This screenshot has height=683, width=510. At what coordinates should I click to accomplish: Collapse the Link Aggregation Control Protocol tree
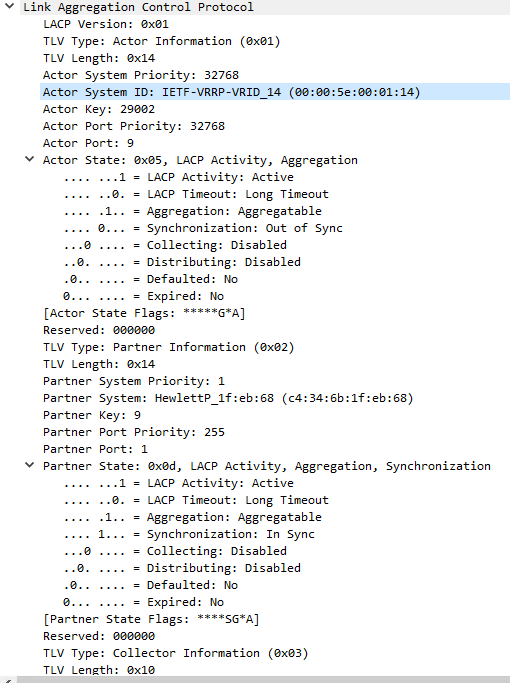point(10,6)
